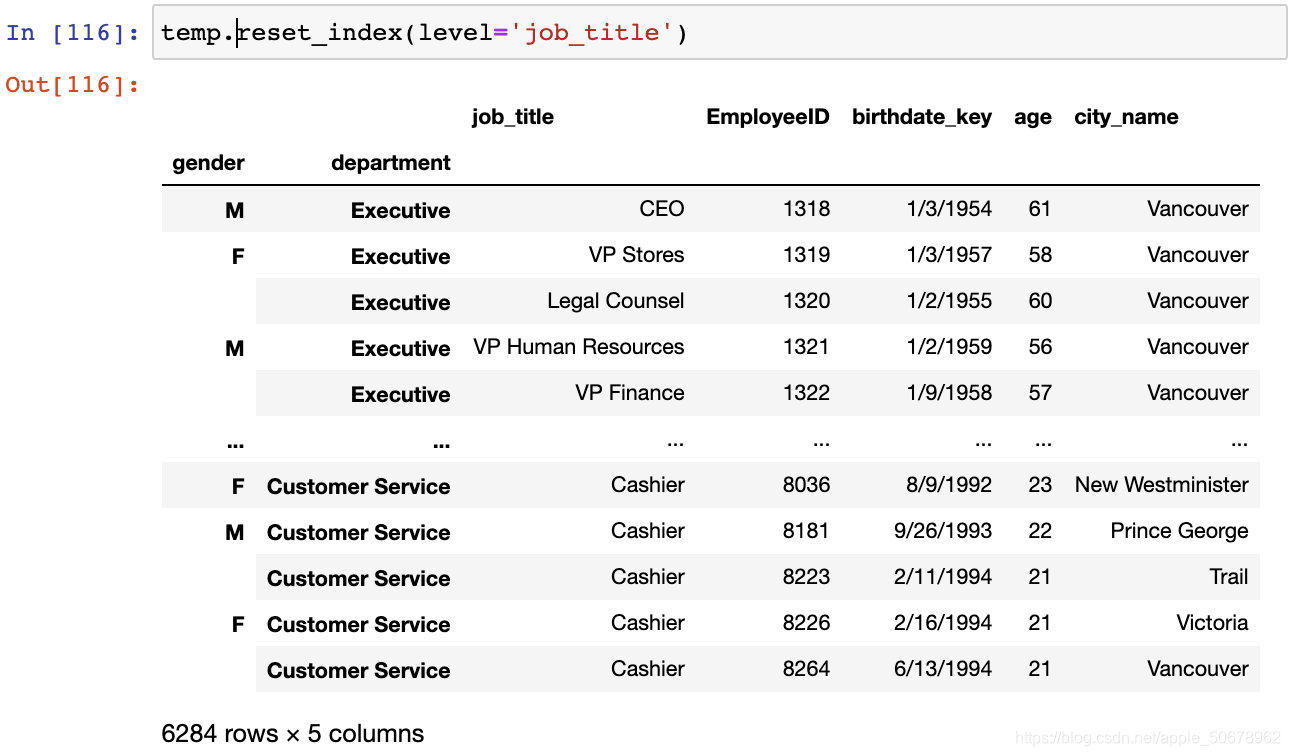Click gender M in the 8181 row
This screenshot has width=1290, height=756.
coord(235,533)
